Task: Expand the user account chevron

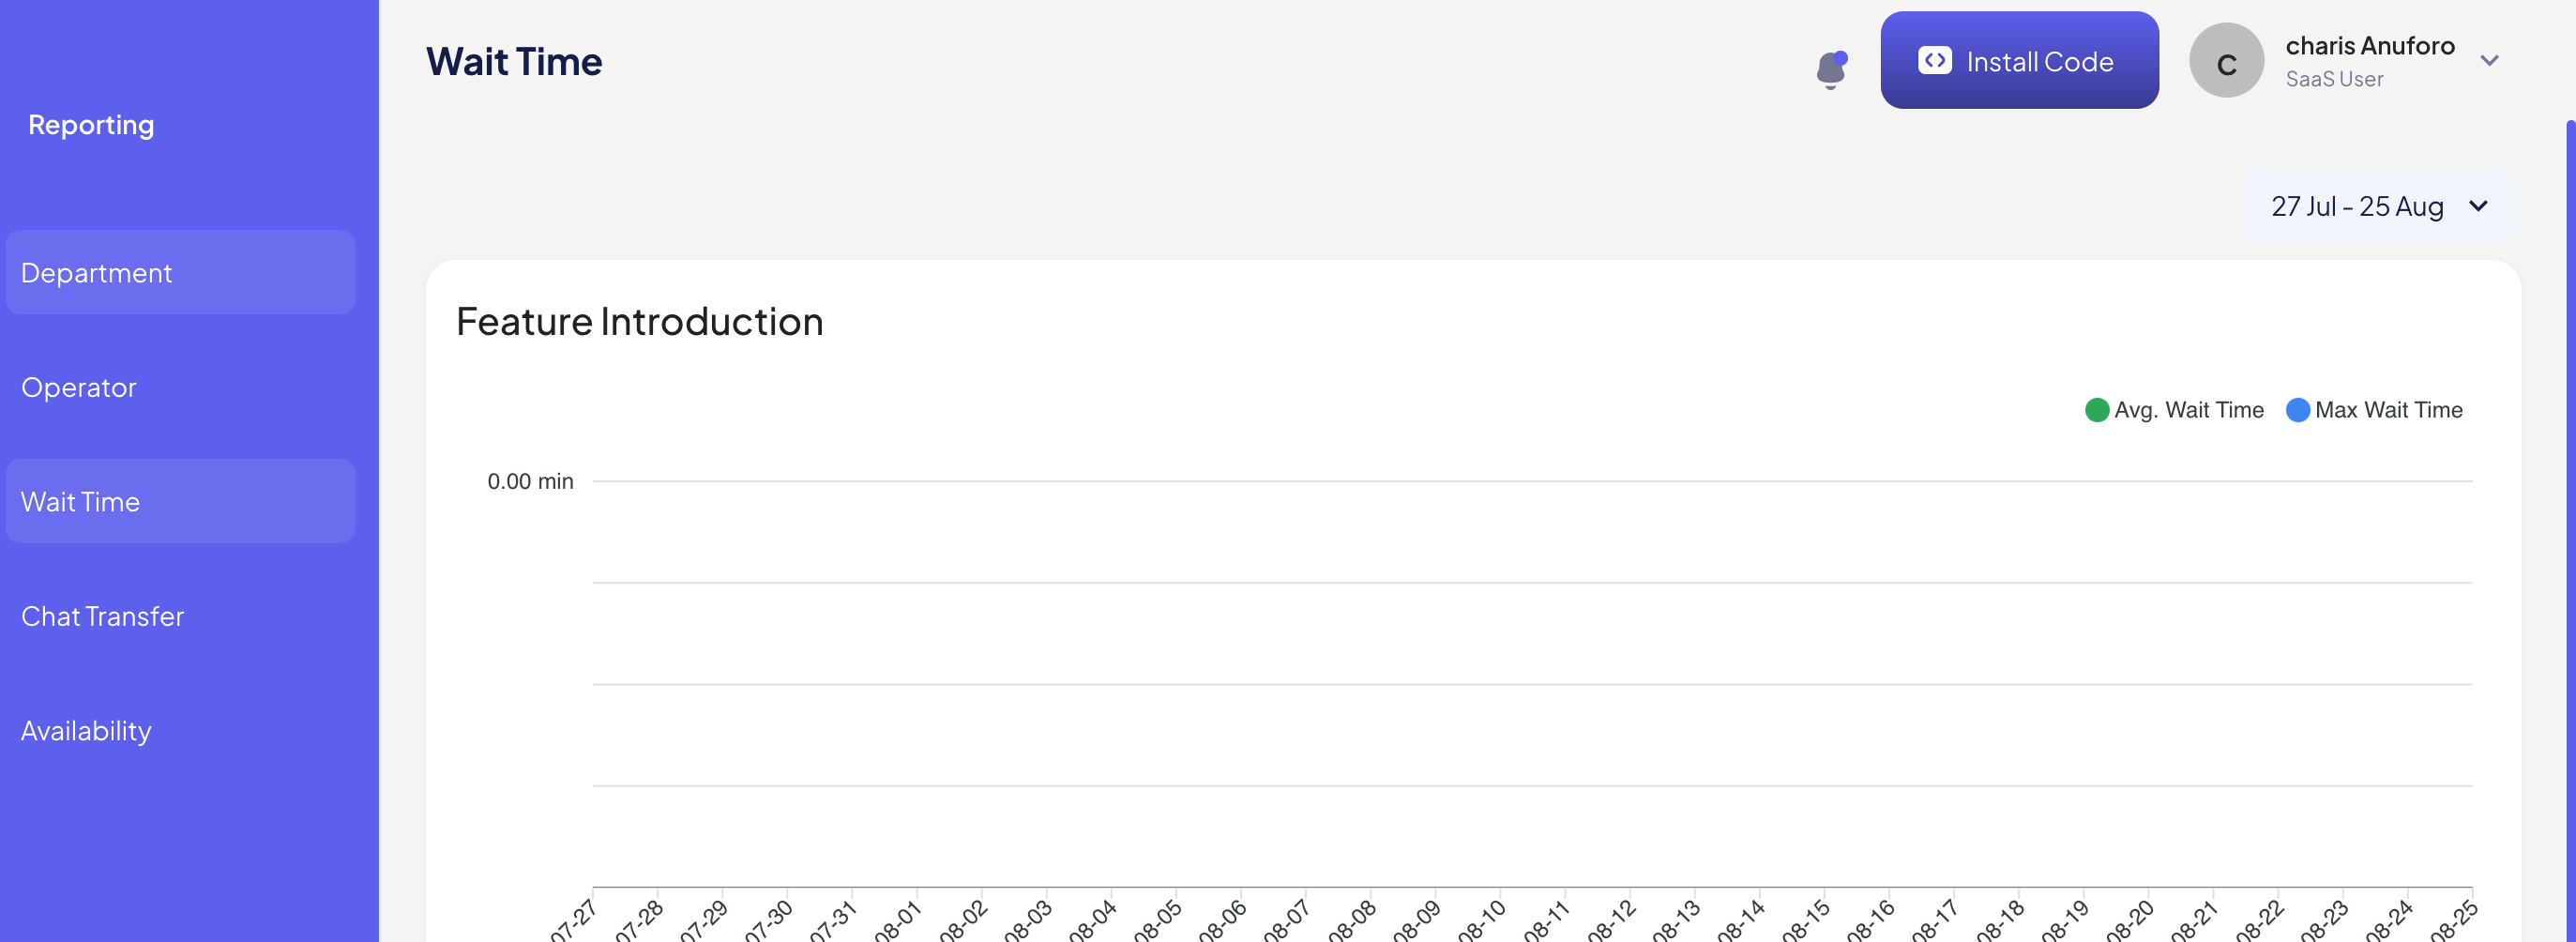Action: (x=2489, y=61)
